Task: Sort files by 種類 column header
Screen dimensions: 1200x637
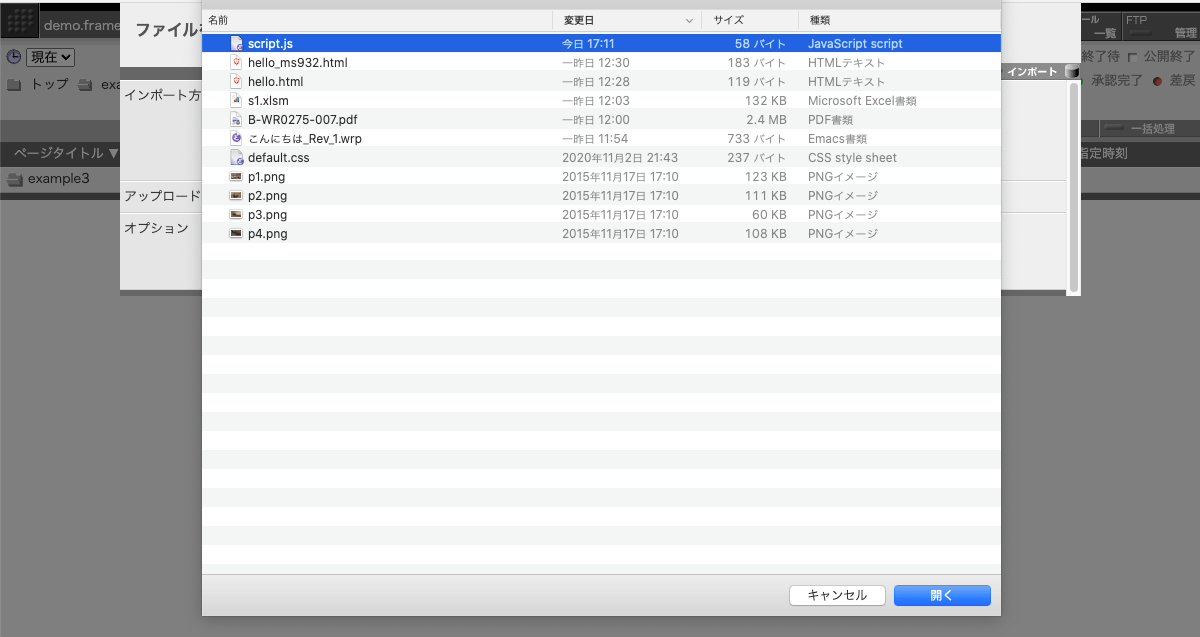Action: click(898, 20)
